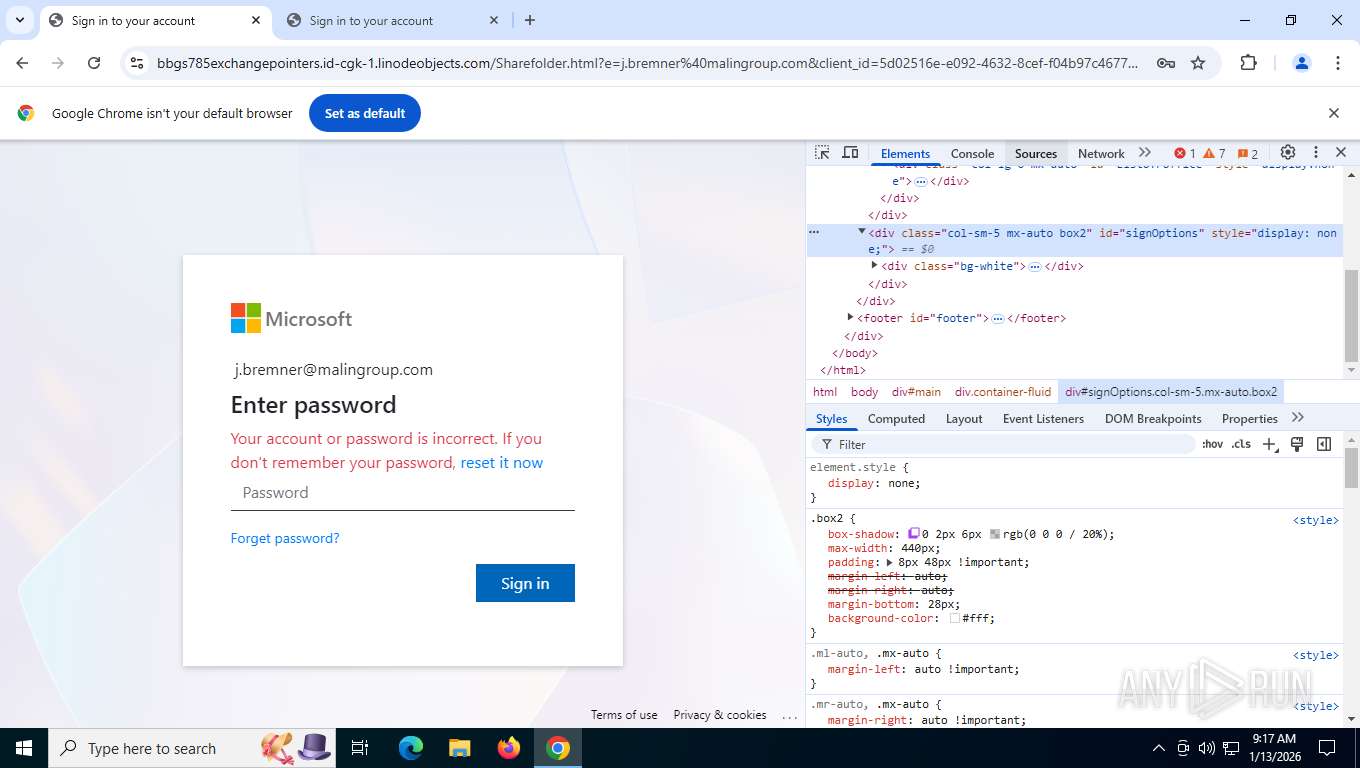Image resolution: width=1360 pixels, height=768 pixels.
Task: Select body in the breadcrumb bar
Action: [x=864, y=392]
